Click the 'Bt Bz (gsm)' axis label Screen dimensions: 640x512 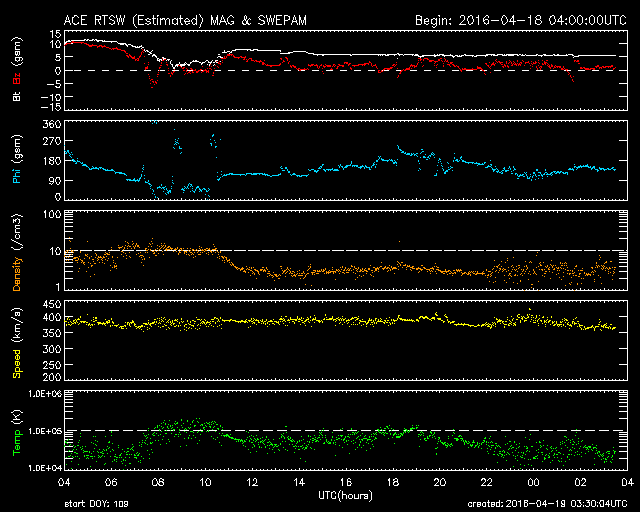click(x=17, y=69)
